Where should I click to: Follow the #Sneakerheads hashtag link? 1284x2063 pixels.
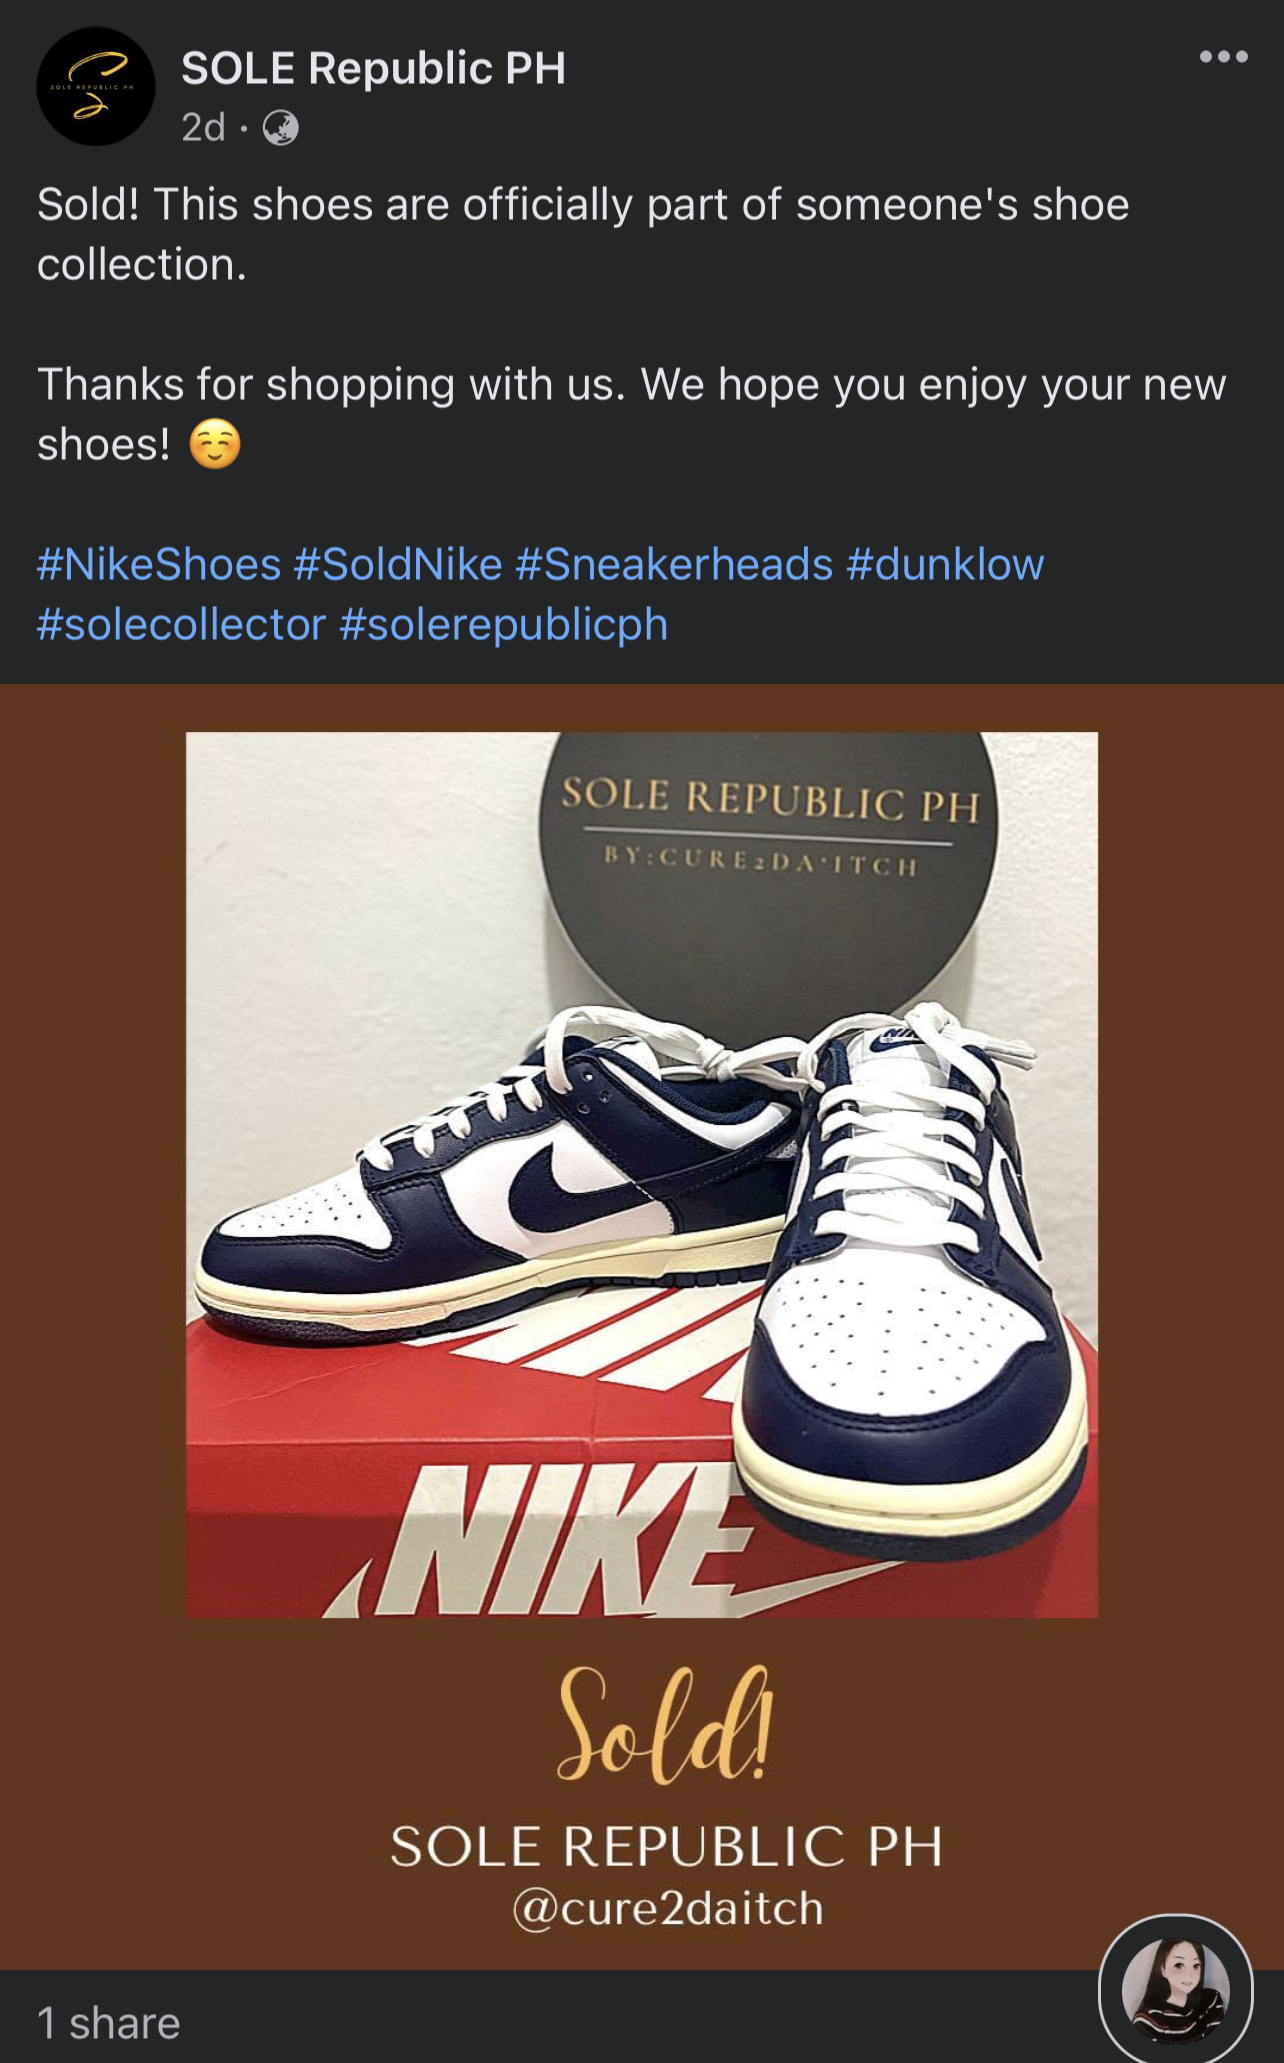(x=674, y=565)
